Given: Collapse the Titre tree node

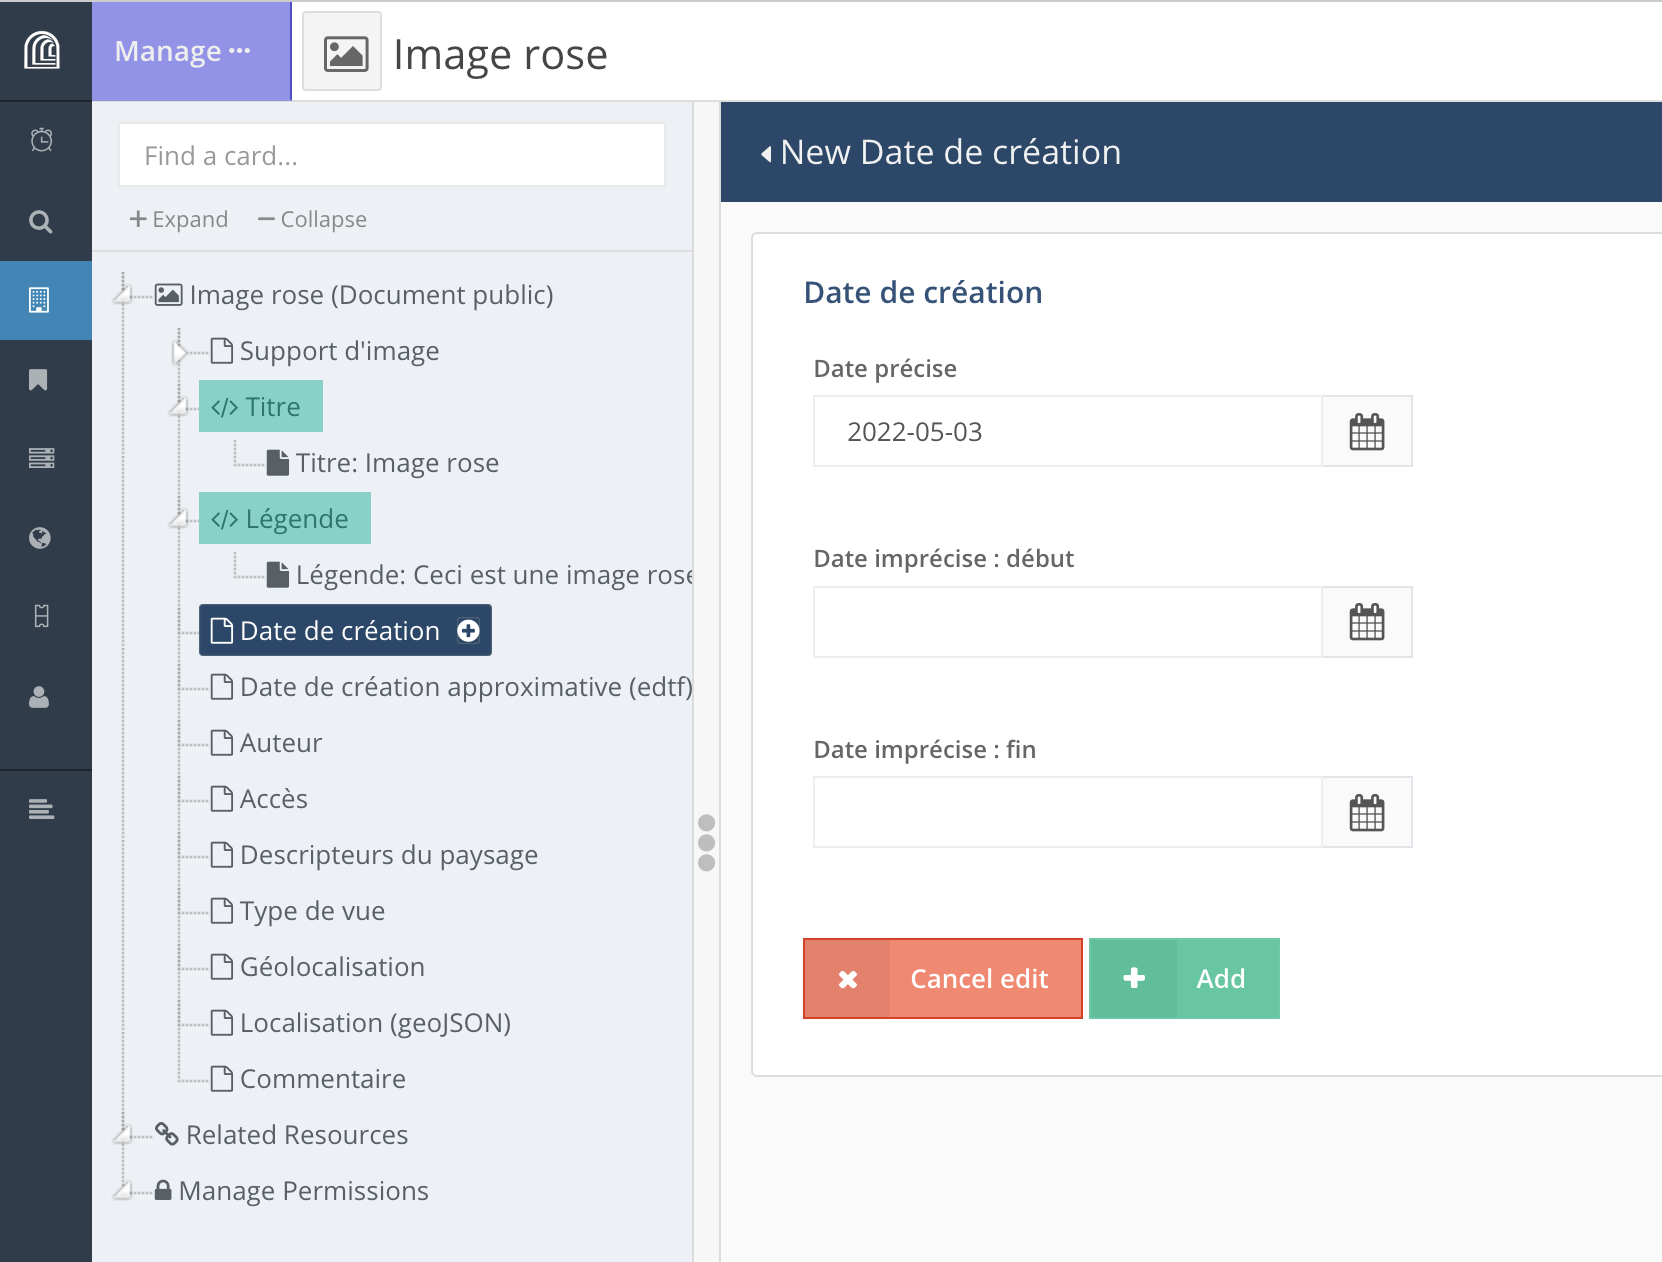Looking at the screenshot, I should coord(180,407).
